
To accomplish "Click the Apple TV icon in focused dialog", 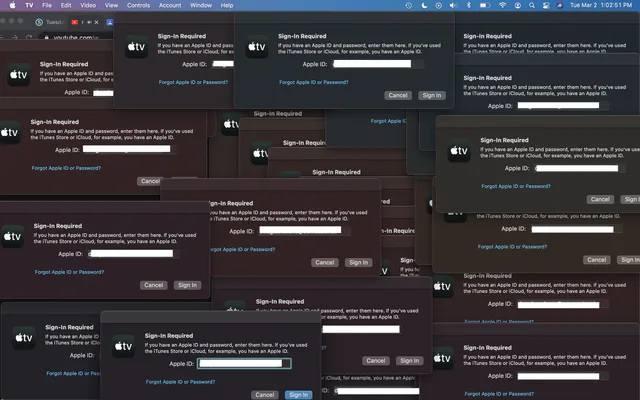I will 124,346.
